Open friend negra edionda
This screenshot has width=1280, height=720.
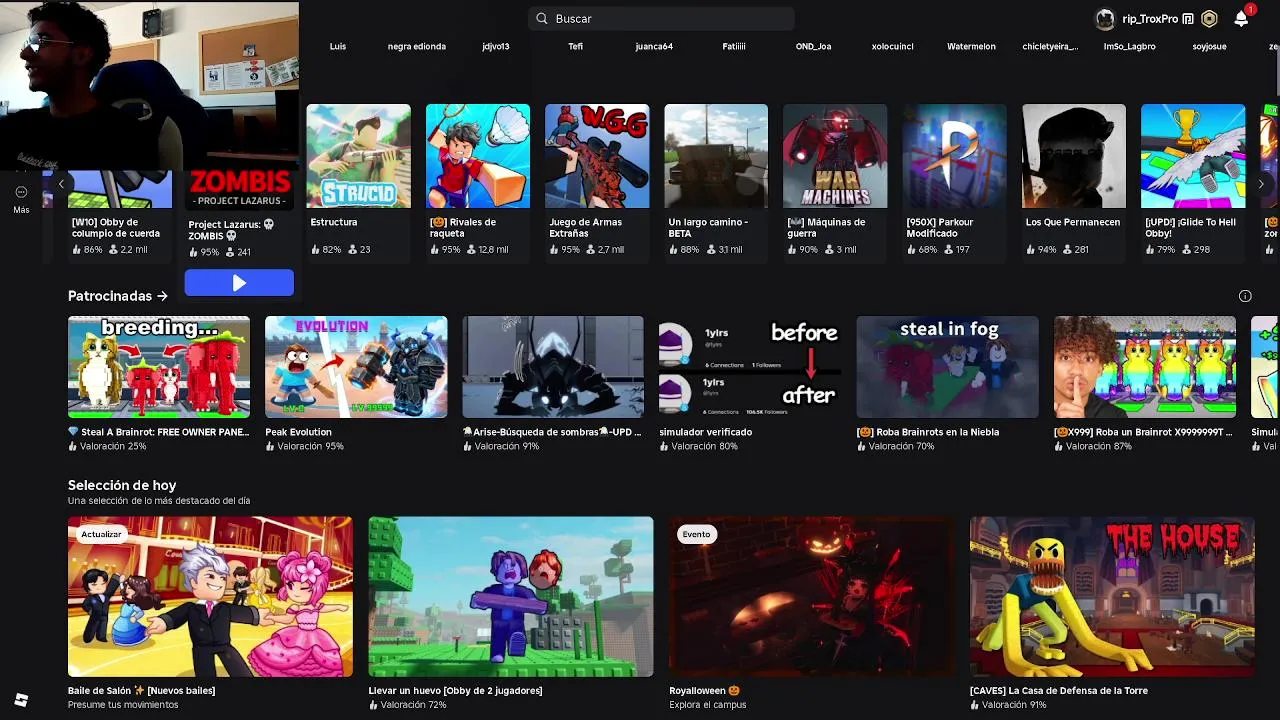tap(417, 46)
